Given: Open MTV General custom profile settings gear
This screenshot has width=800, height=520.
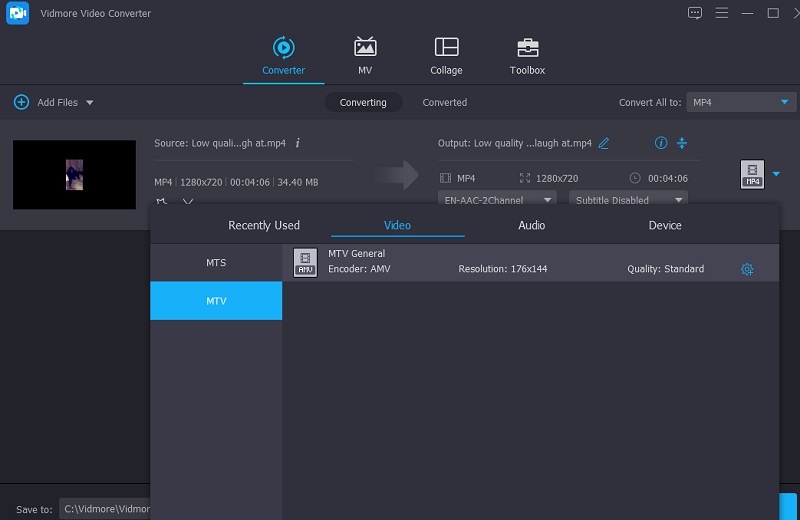Looking at the screenshot, I should coord(746,269).
